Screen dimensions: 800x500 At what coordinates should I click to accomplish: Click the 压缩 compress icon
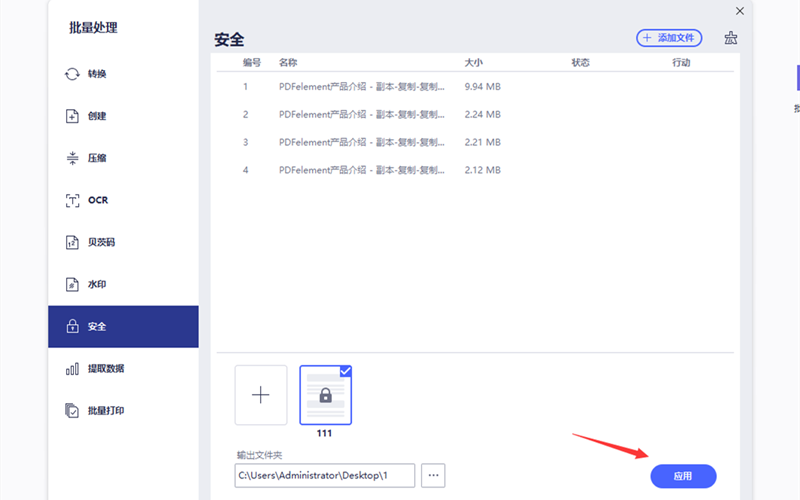(72, 158)
